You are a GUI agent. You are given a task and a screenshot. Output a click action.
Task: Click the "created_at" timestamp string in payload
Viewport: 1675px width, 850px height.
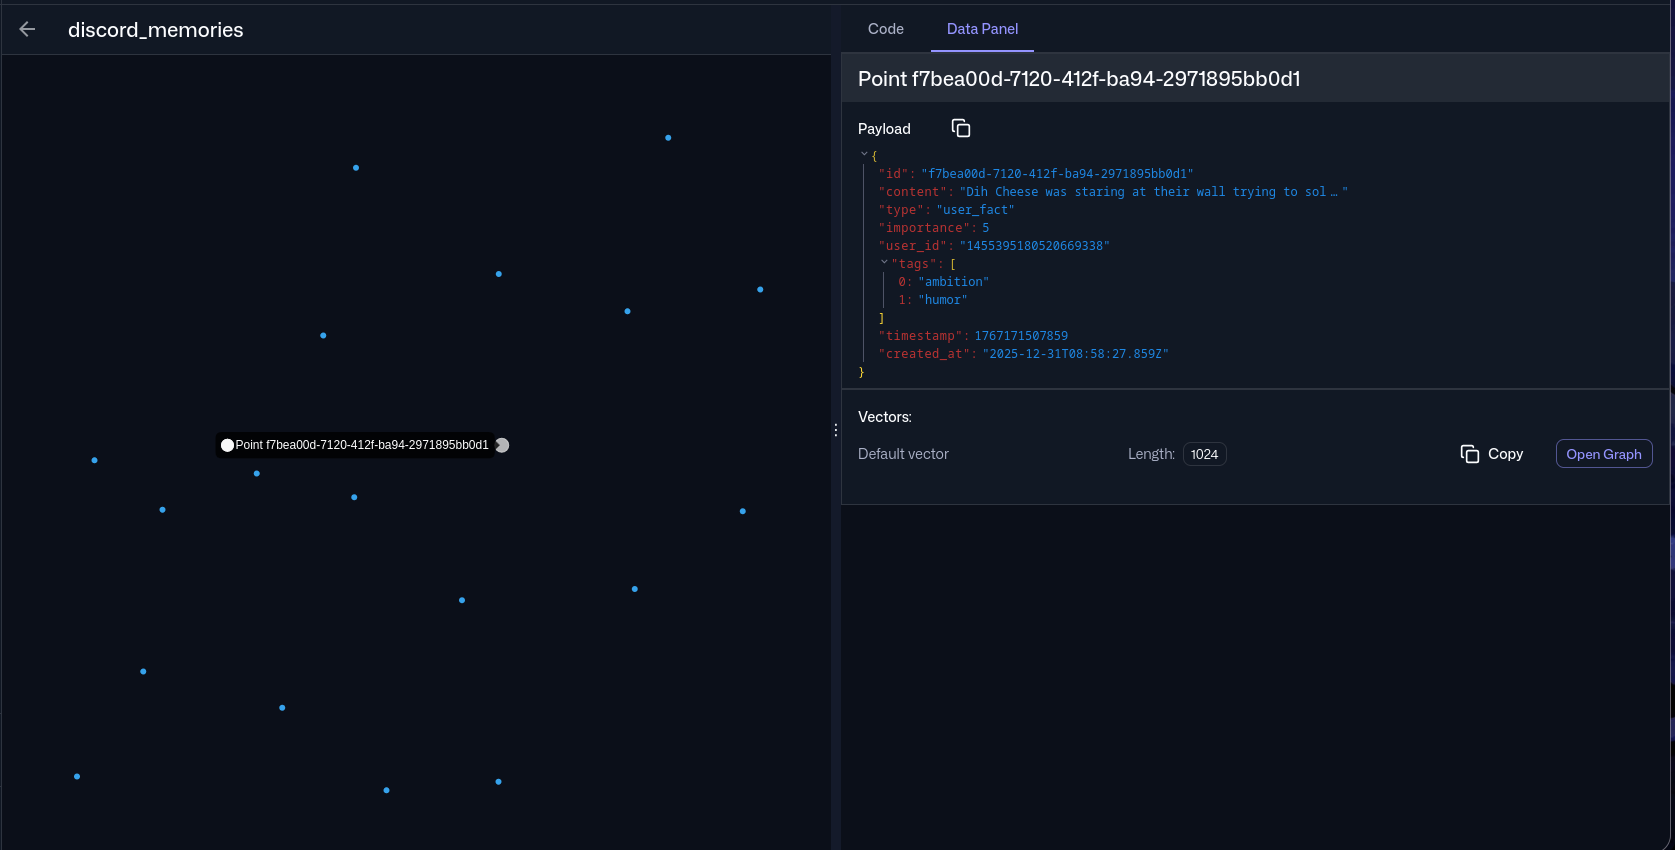click(1075, 354)
